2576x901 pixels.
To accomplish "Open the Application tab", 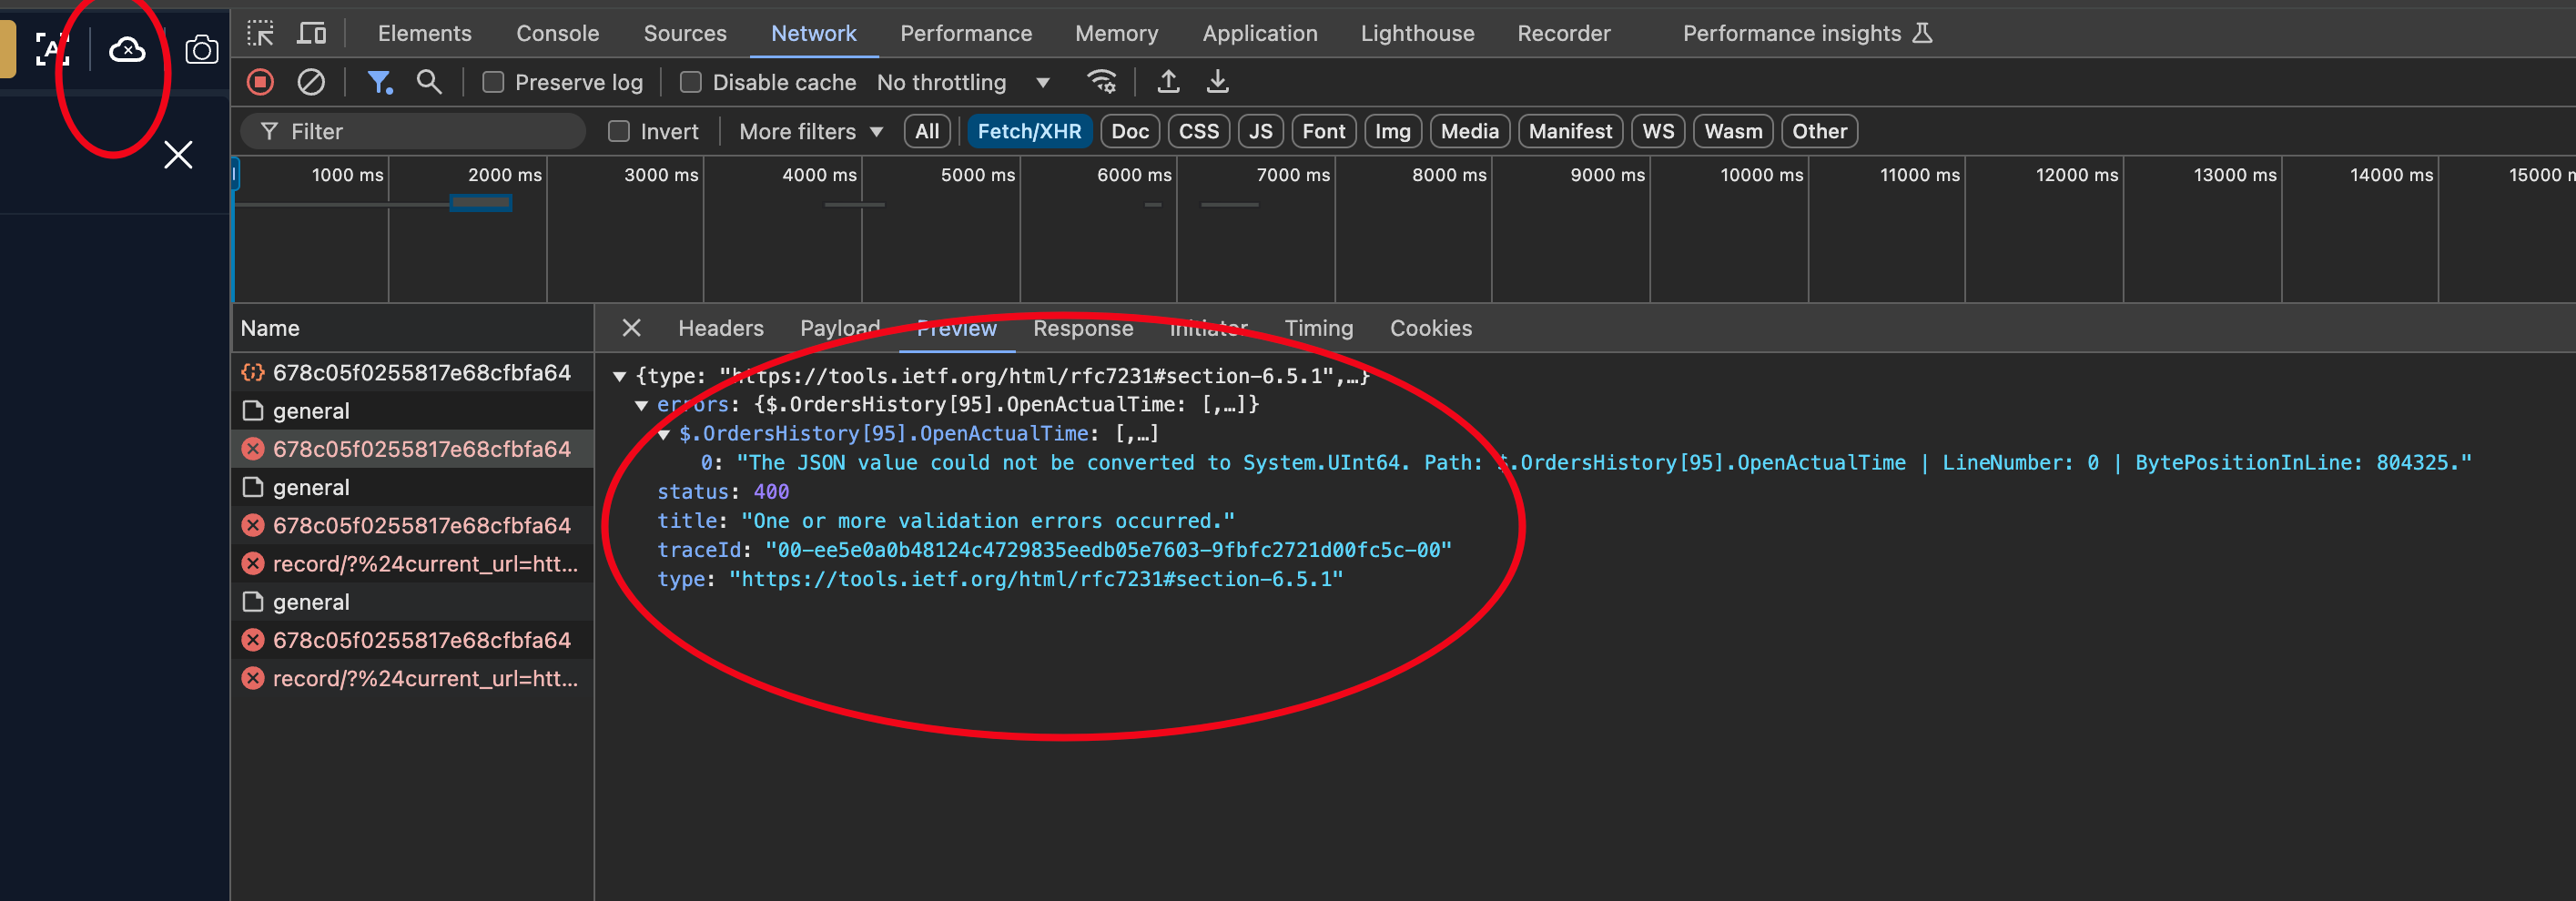I will pos(1260,33).
